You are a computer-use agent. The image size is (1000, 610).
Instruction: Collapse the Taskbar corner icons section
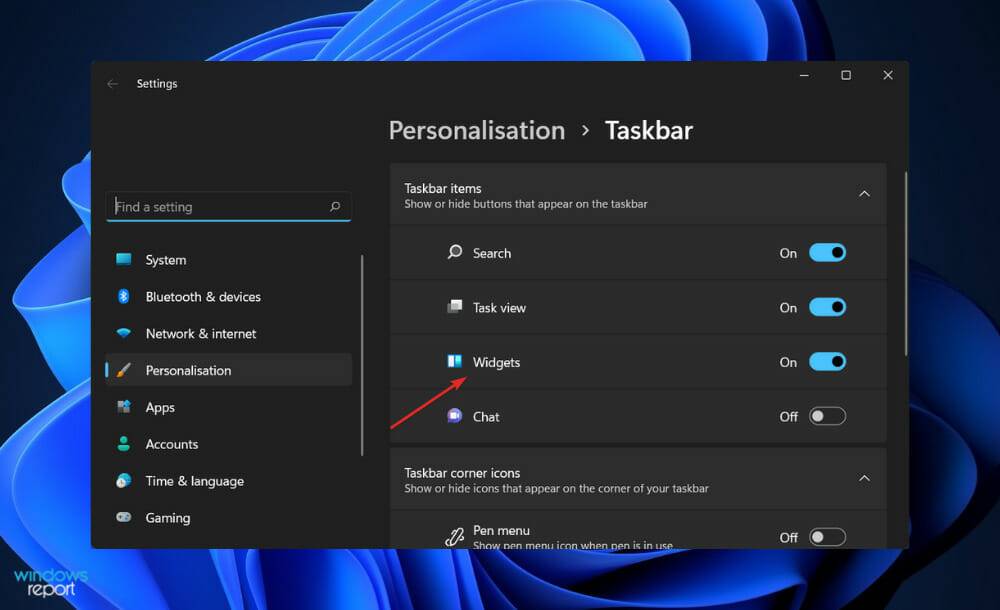point(864,479)
